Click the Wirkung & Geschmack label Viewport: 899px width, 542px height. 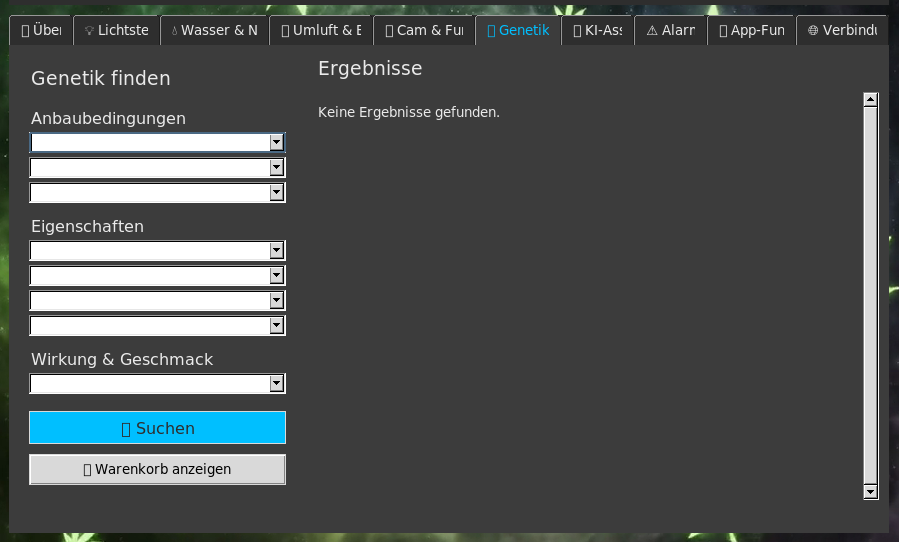click(x=122, y=360)
